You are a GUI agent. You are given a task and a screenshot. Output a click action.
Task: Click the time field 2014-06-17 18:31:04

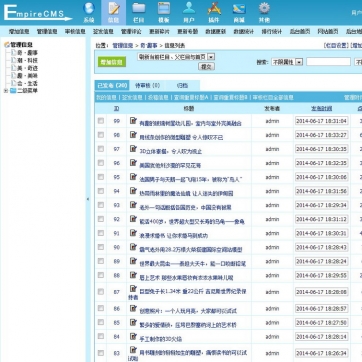321,121
